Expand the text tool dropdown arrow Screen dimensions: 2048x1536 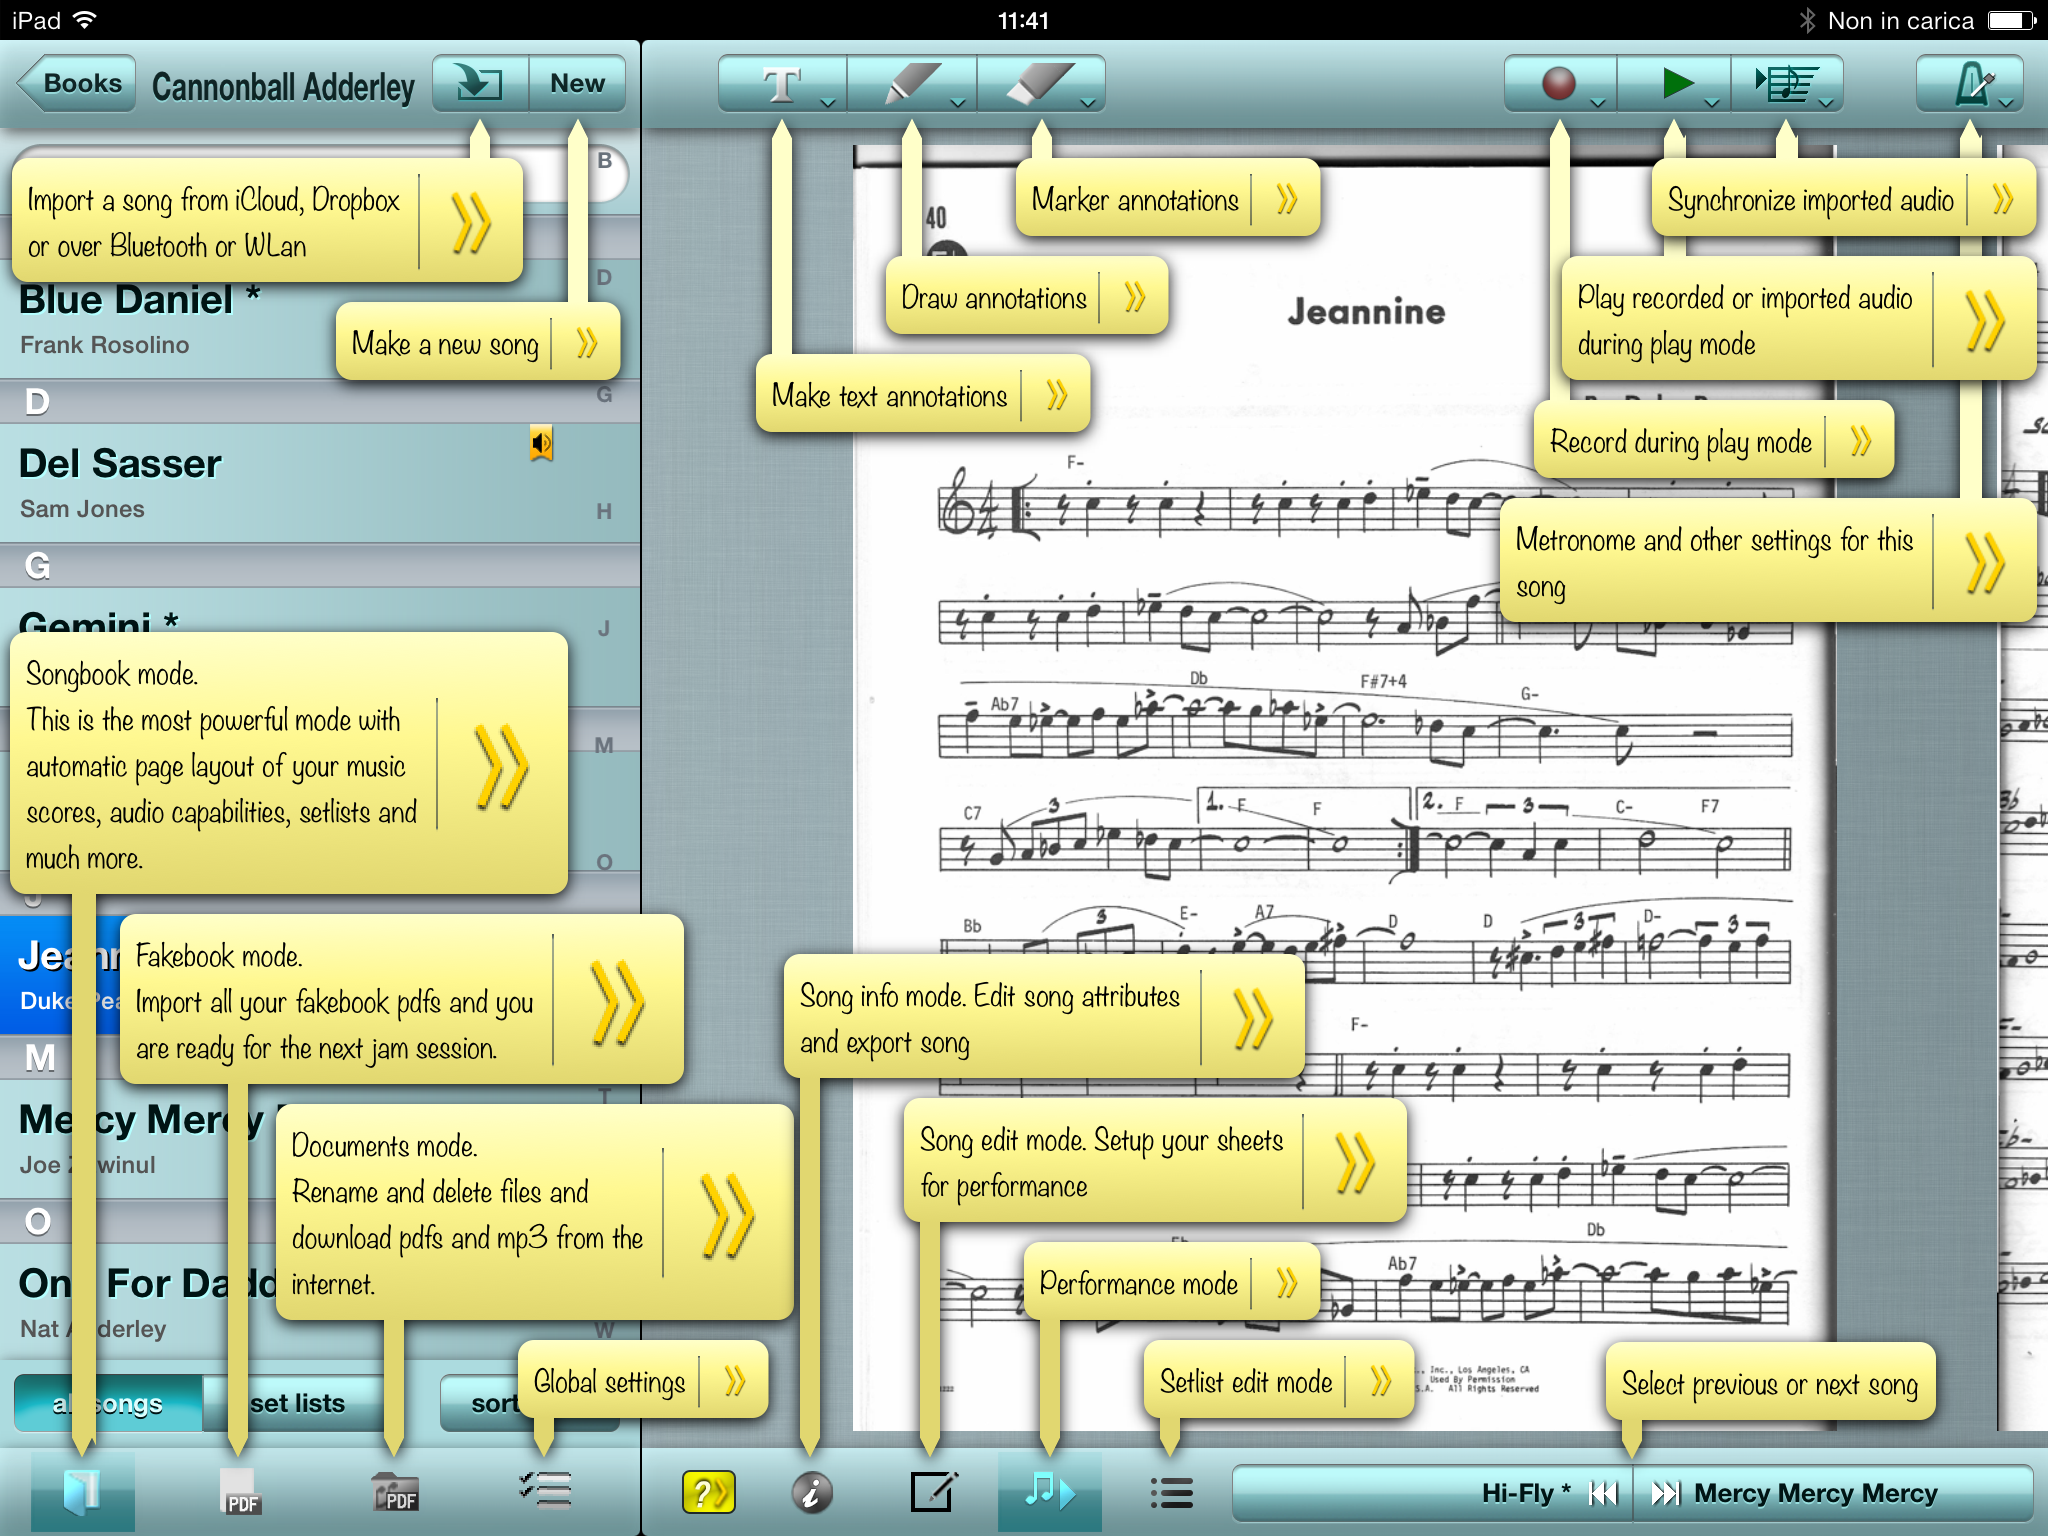point(827,102)
